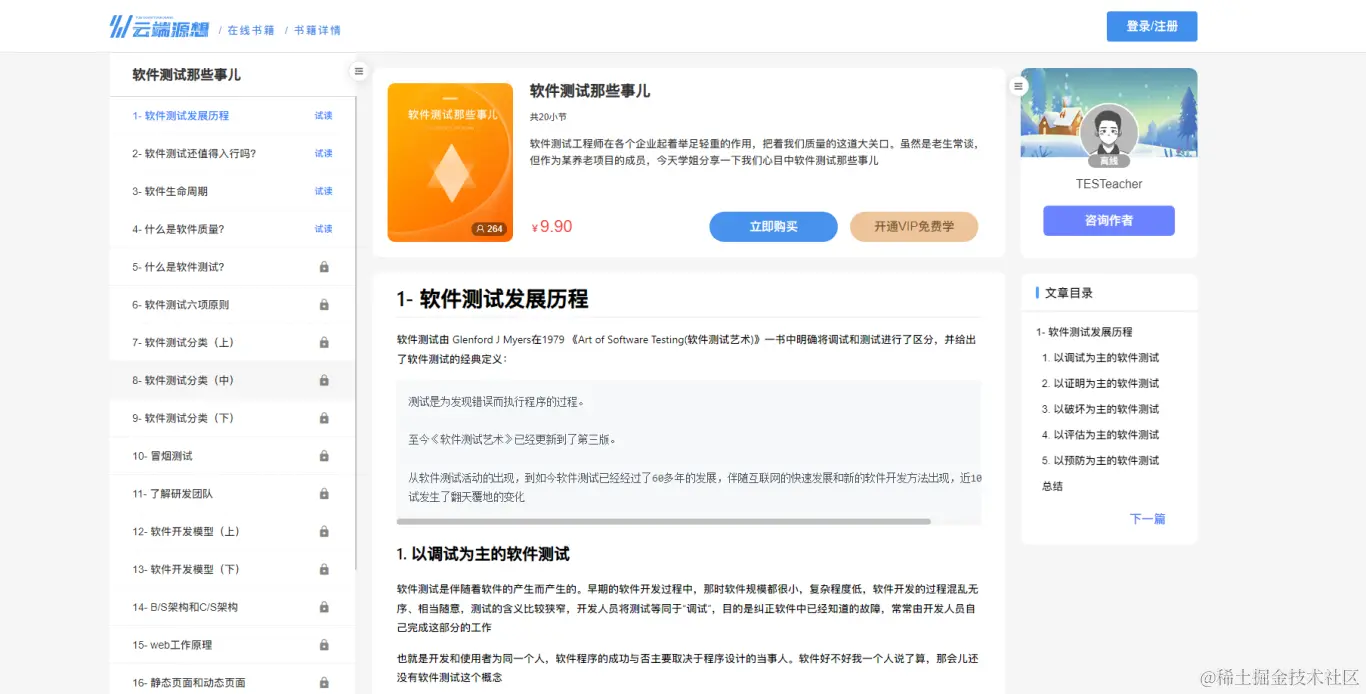Click the book title 软件测试那些事儿 heading
The image size is (1366, 694).
pyautogui.click(x=590, y=91)
